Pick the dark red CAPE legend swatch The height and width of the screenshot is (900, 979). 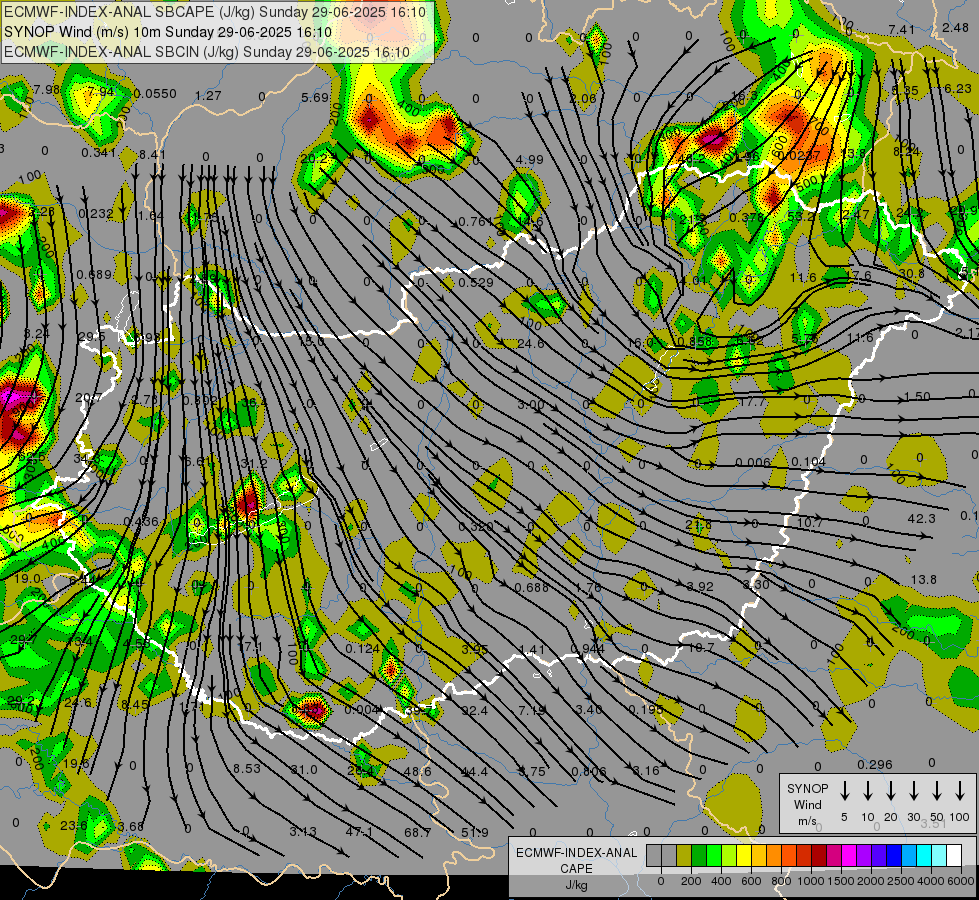tap(819, 856)
